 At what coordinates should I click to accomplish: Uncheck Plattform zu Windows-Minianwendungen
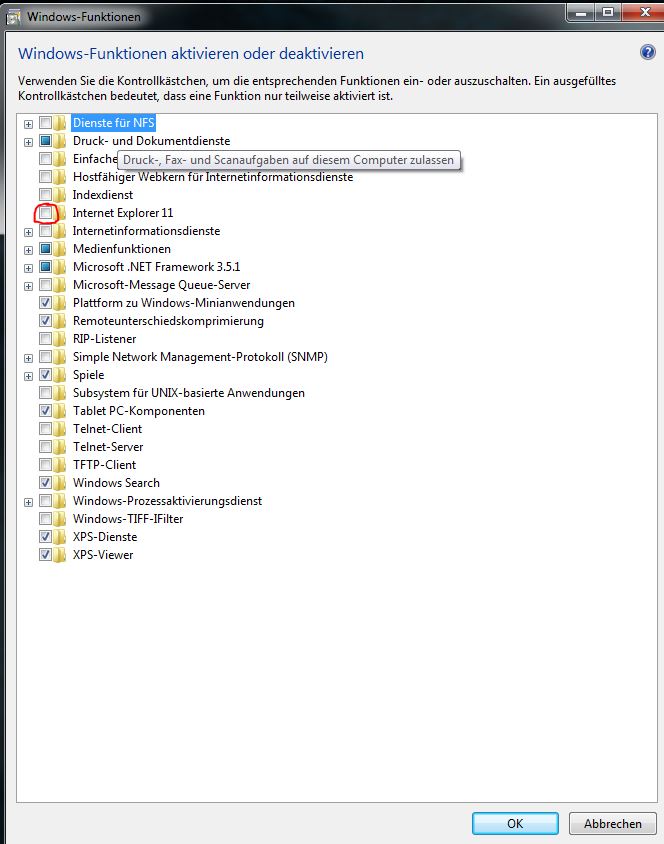click(x=46, y=303)
